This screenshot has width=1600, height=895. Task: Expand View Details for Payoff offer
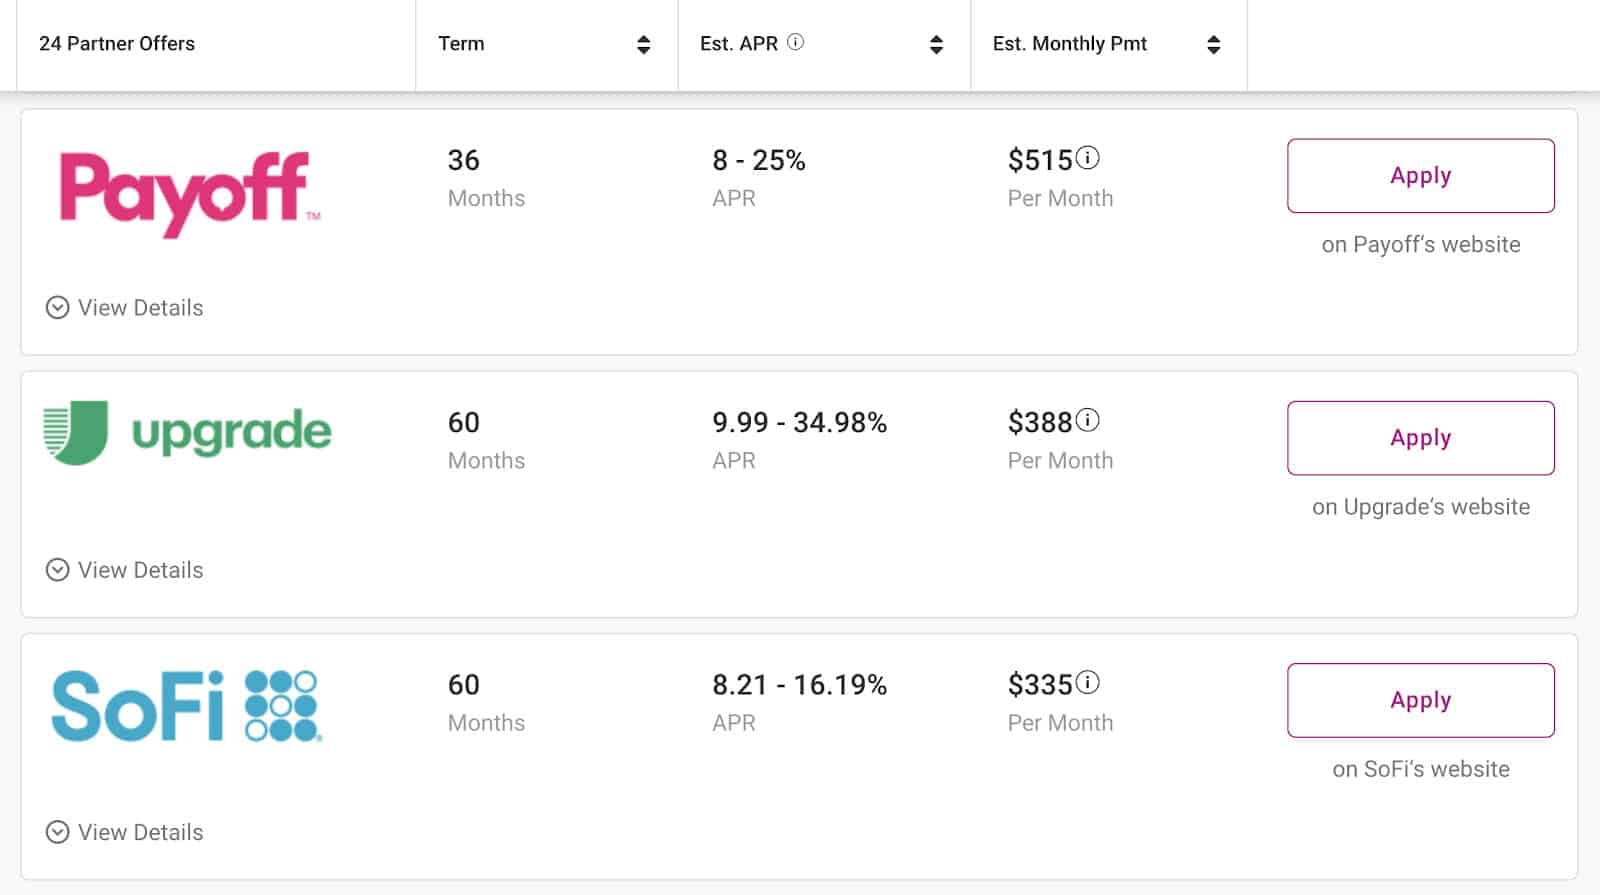click(x=125, y=307)
